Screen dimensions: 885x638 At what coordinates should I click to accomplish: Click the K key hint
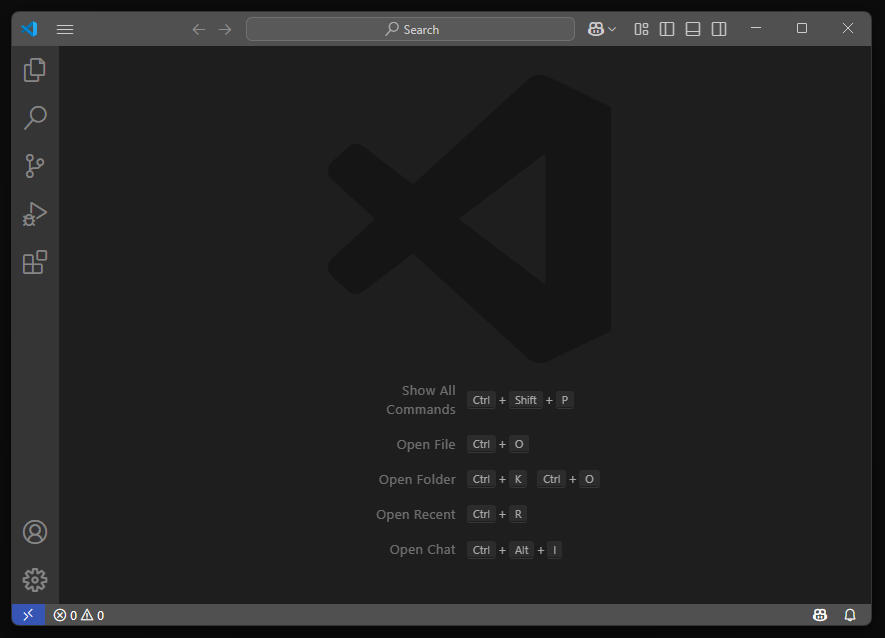tap(518, 479)
